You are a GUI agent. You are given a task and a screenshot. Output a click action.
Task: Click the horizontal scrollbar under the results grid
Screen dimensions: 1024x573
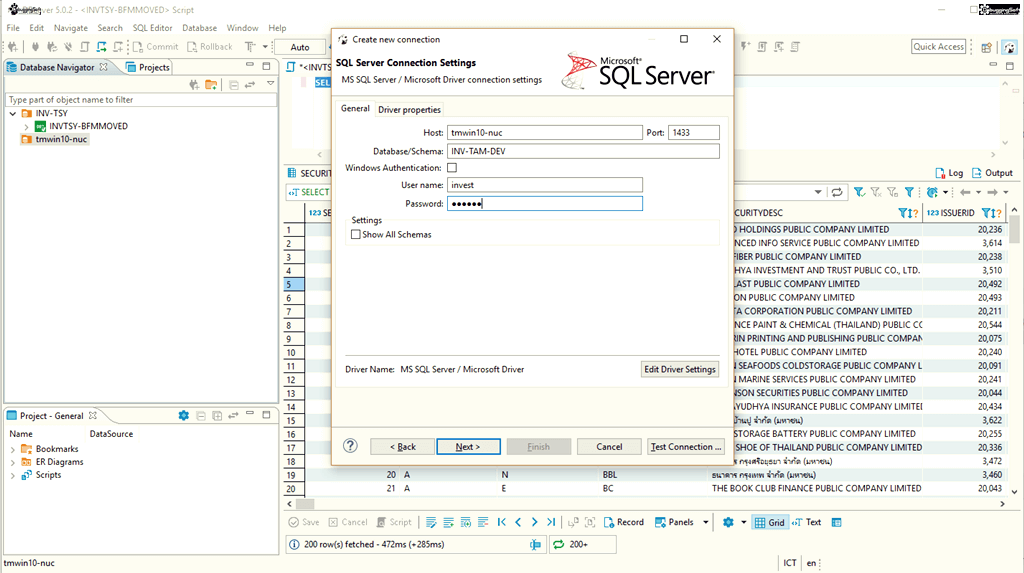pos(640,504)
